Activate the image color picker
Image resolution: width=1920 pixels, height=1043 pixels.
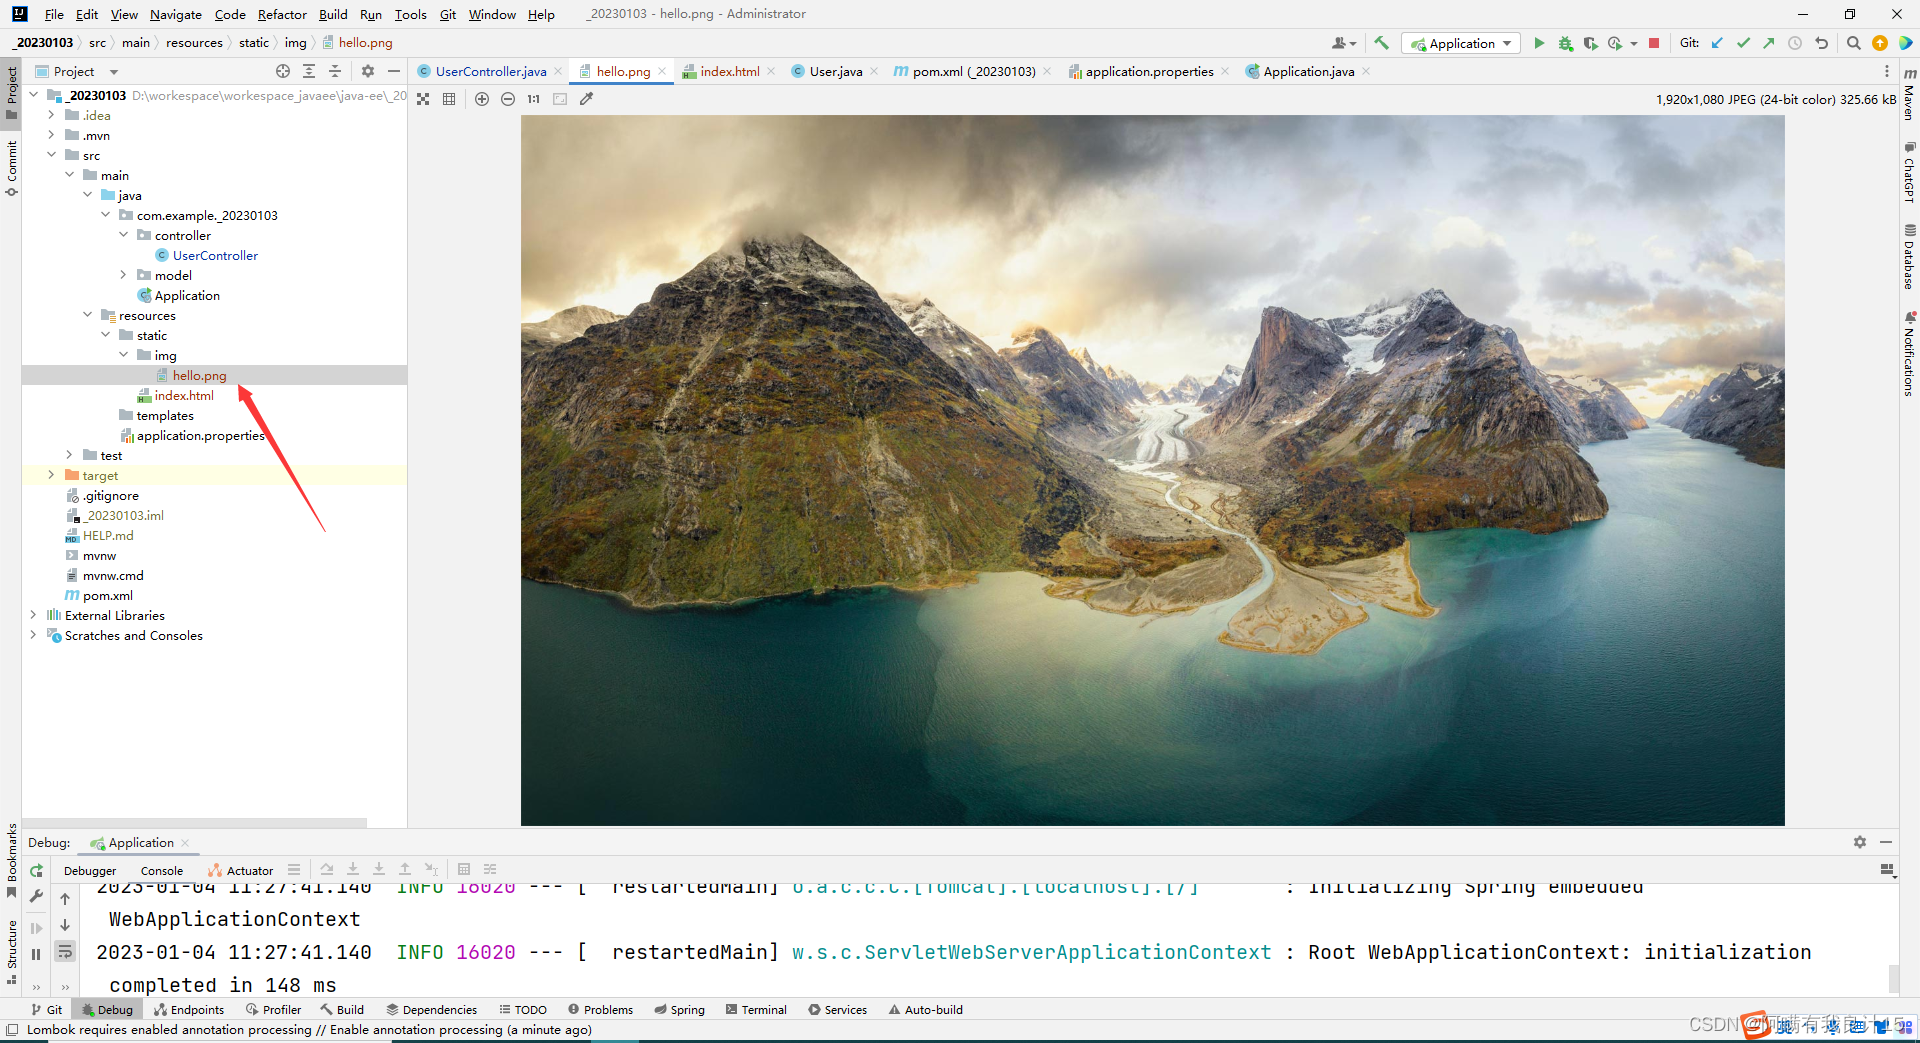point(587,99)
